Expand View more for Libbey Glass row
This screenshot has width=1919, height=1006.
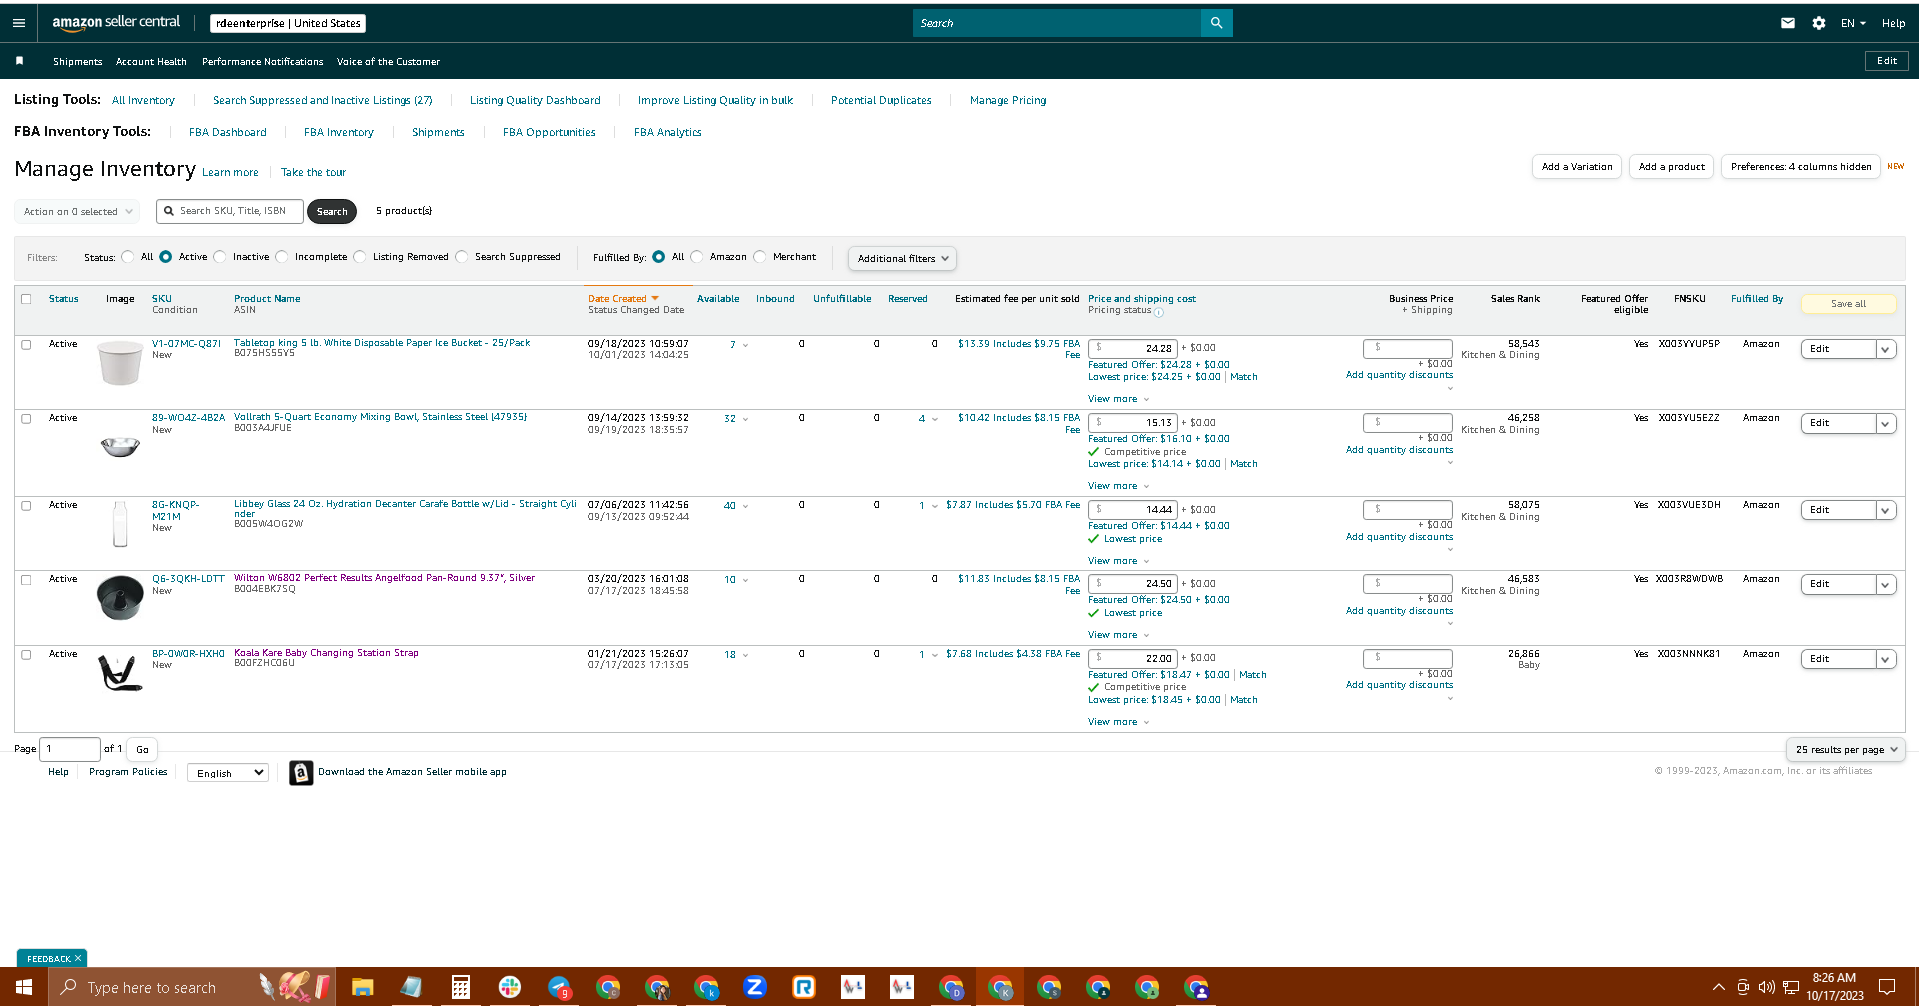point(1118,561)
